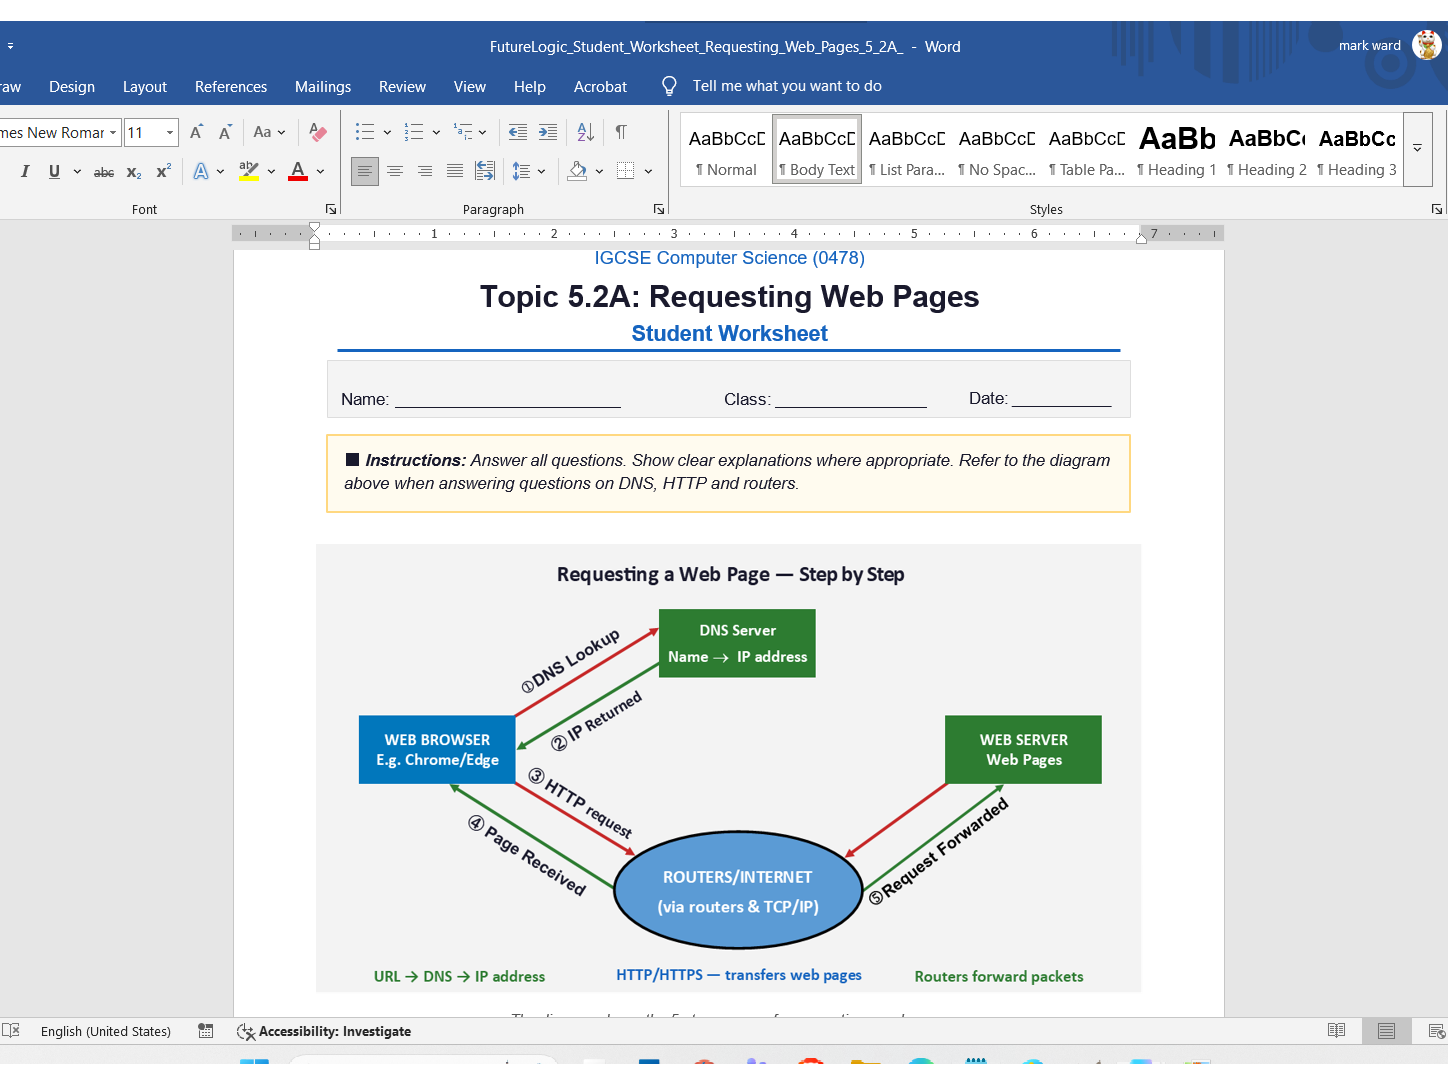Create a multilevel list
The width and height of the screenshot is (1448, 1086).
[x=463, y=132]
